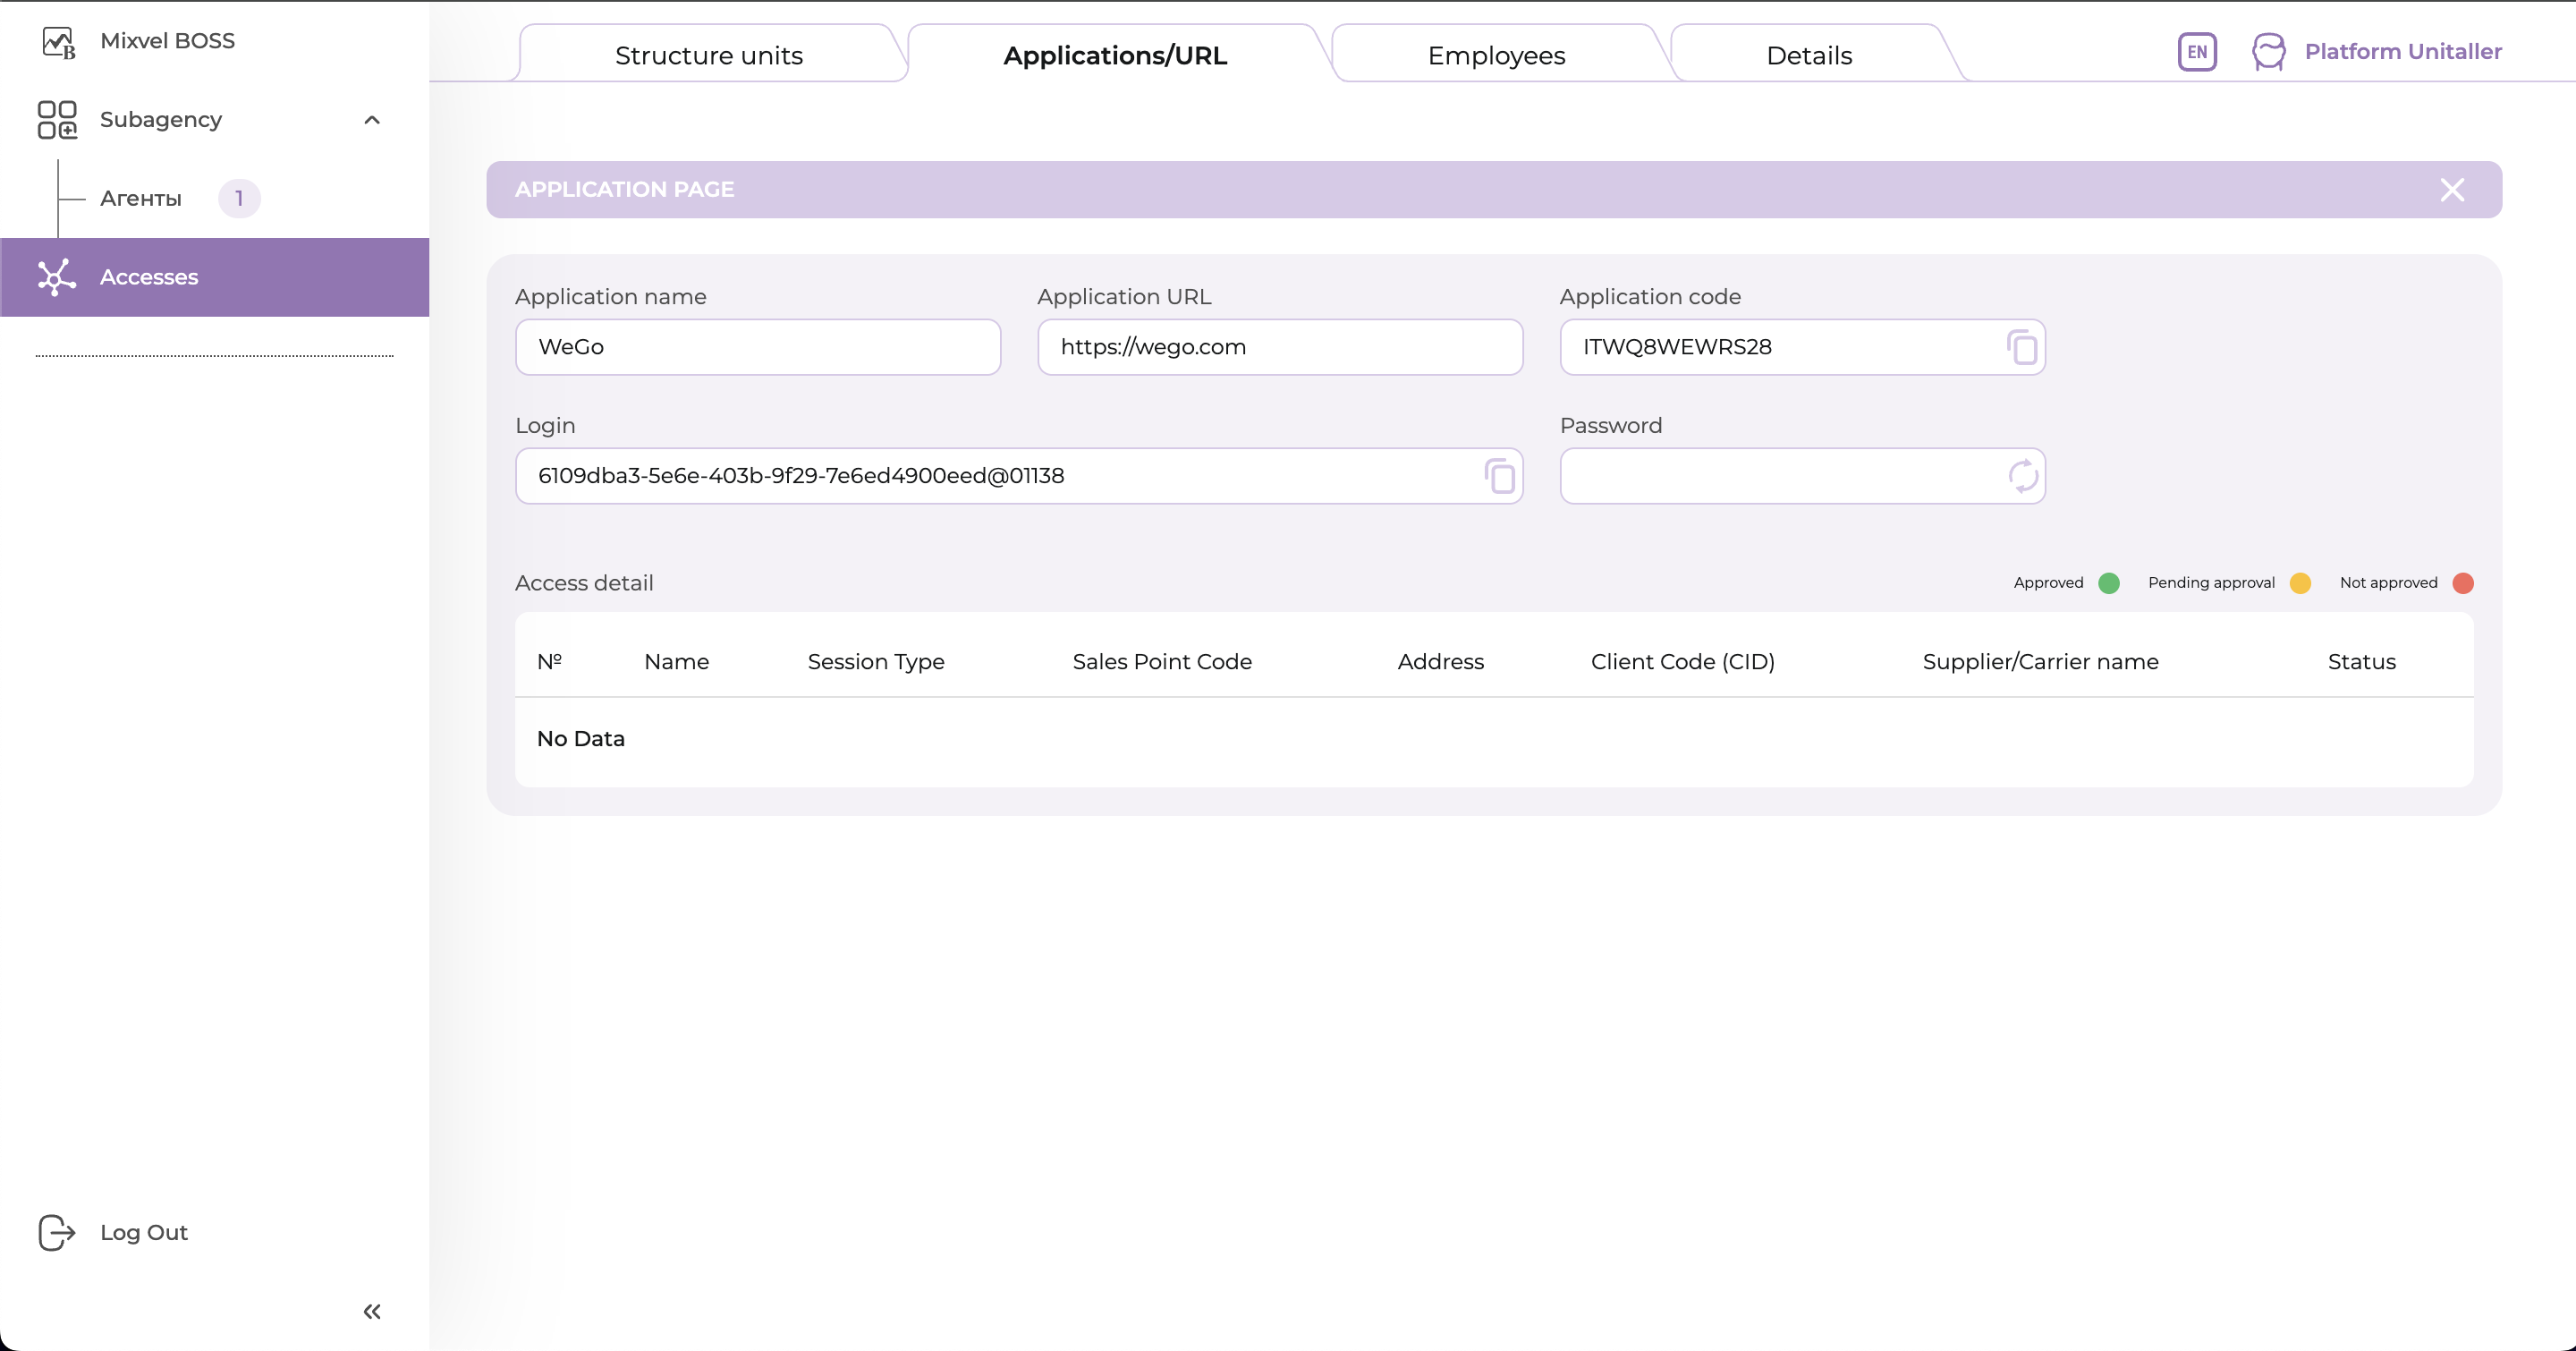
Task: Collapse the sidebar with double chevron
Action: point(372,1311)
